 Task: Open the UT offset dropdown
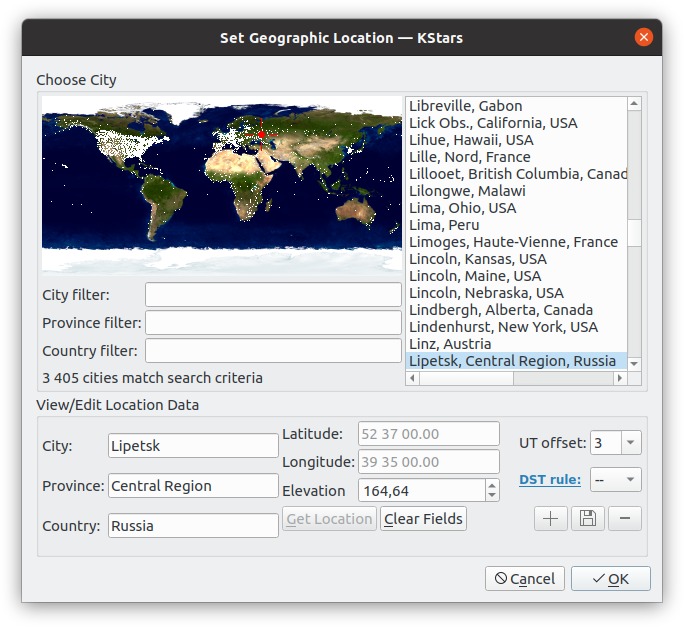click(x=630, y=442)
